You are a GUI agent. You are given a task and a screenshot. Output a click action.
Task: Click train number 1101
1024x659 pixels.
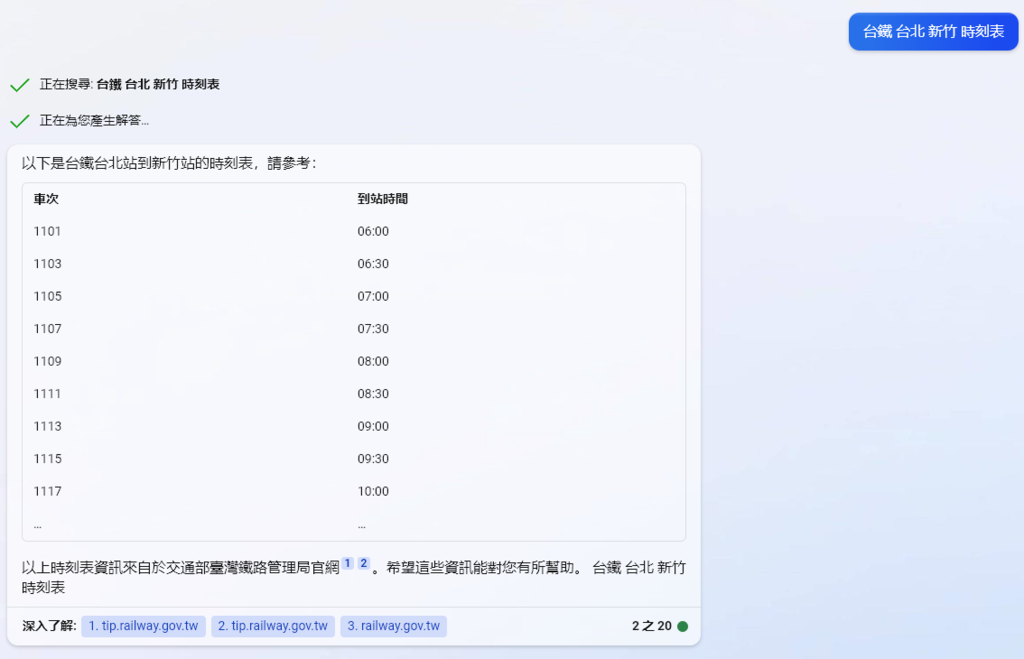click(47, 231)
